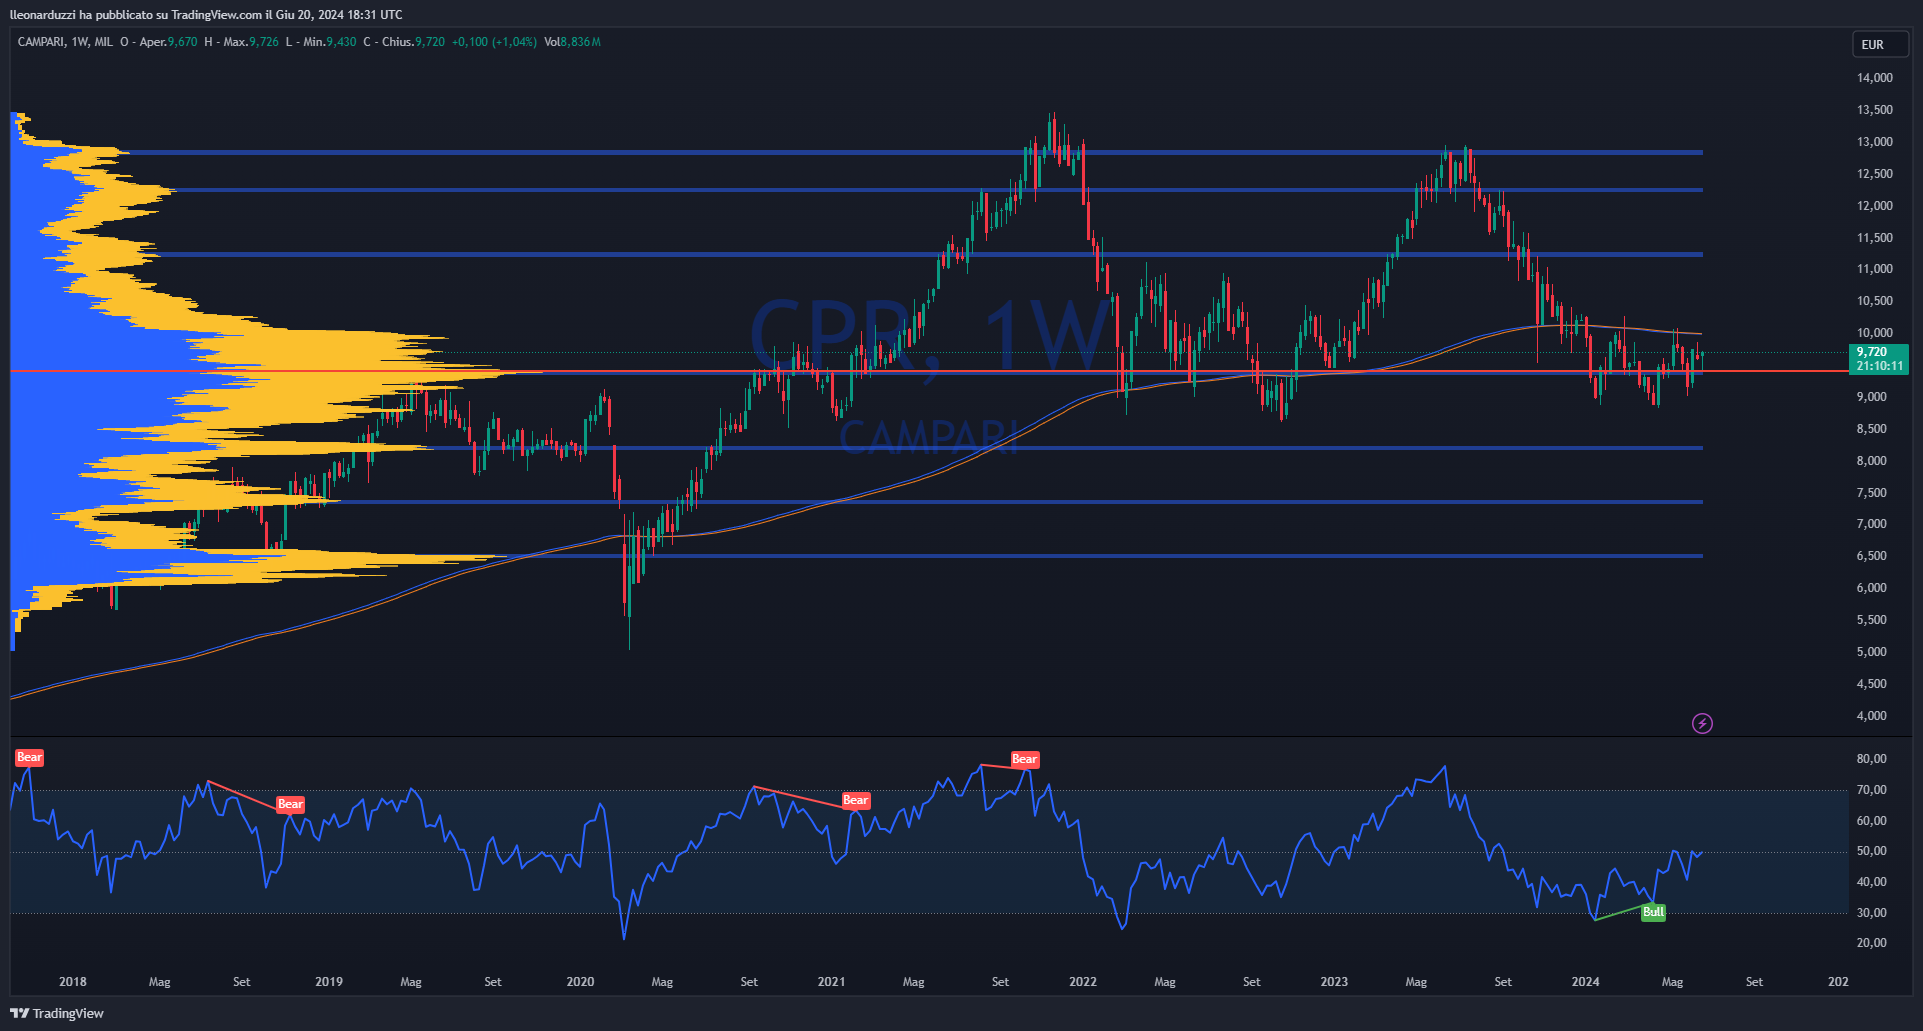Screen dimensions: 1923x1031
Task: Click the 2021 label on time axis
Action: click(831, 982)
